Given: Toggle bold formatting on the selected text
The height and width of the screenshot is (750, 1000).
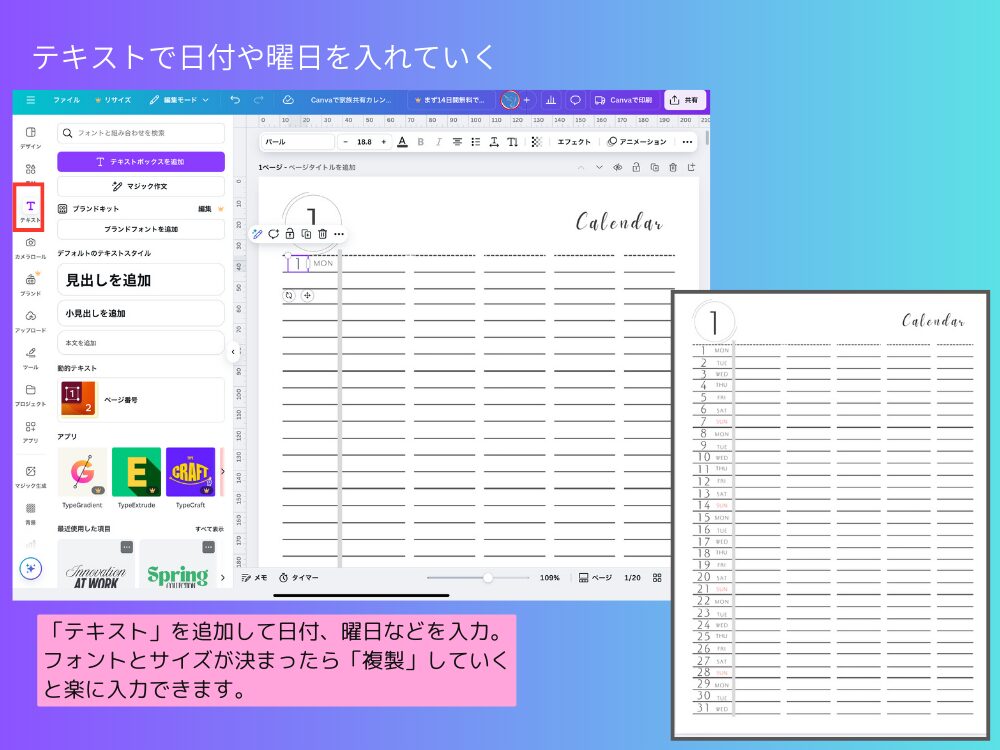Looking at the screenshot, I should [x=419, y=141].
